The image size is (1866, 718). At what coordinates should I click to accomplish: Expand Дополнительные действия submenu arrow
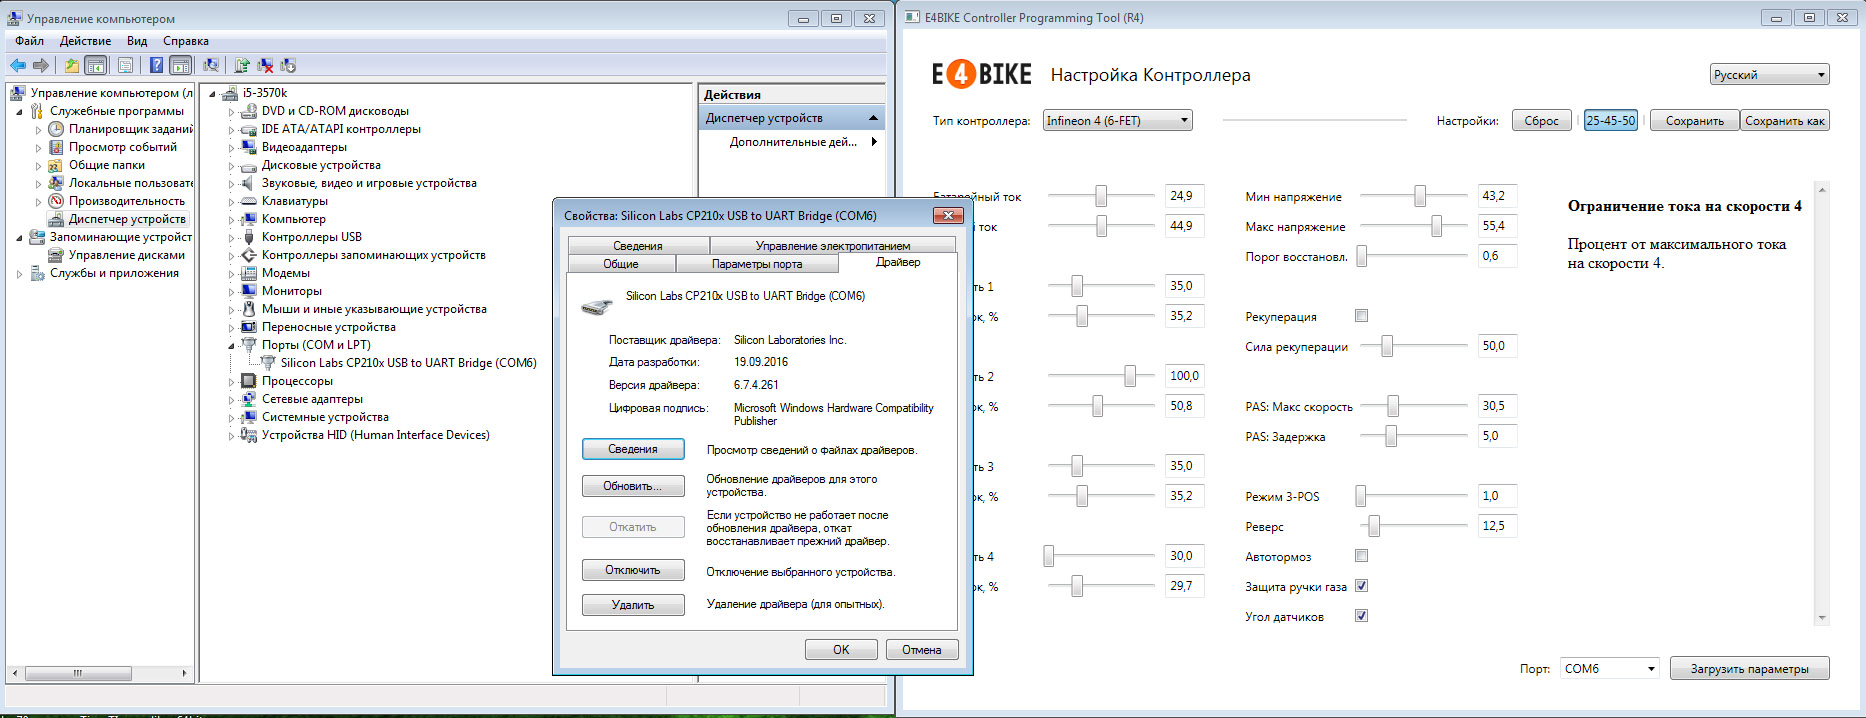click(x=875, y=142)
